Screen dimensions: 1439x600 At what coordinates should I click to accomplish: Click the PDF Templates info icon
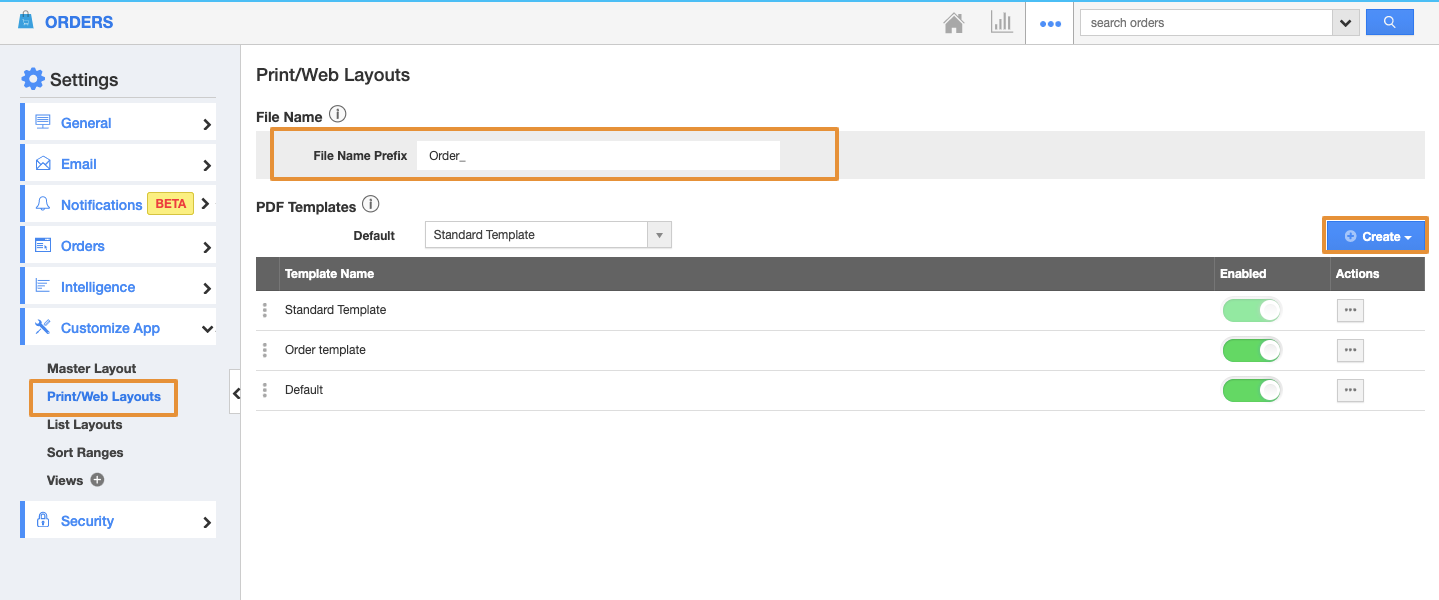click(371, 205)
